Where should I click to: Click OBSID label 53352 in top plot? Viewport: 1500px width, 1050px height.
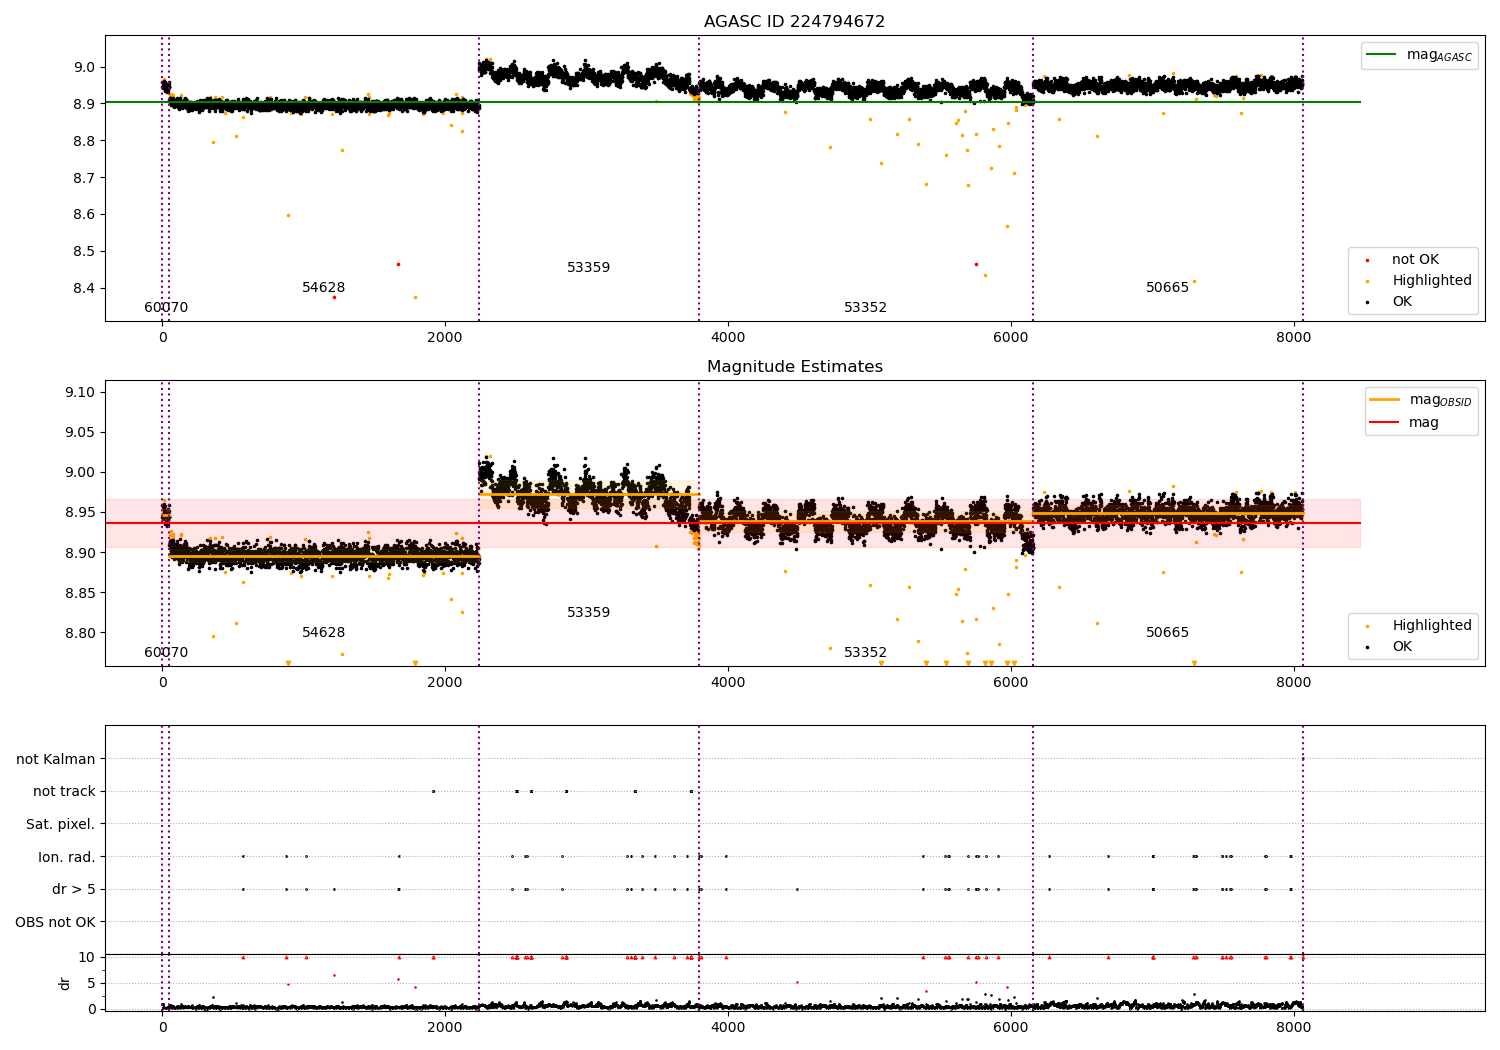[x=865, y=308]
